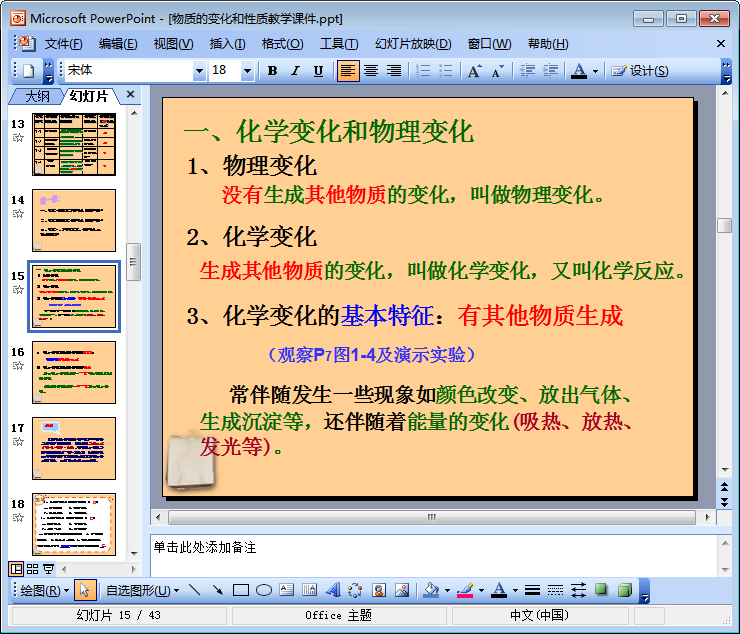Screen dimensions: 740x634
Task: Select slide 14 thumbnail
Action: tap(74, 220)
